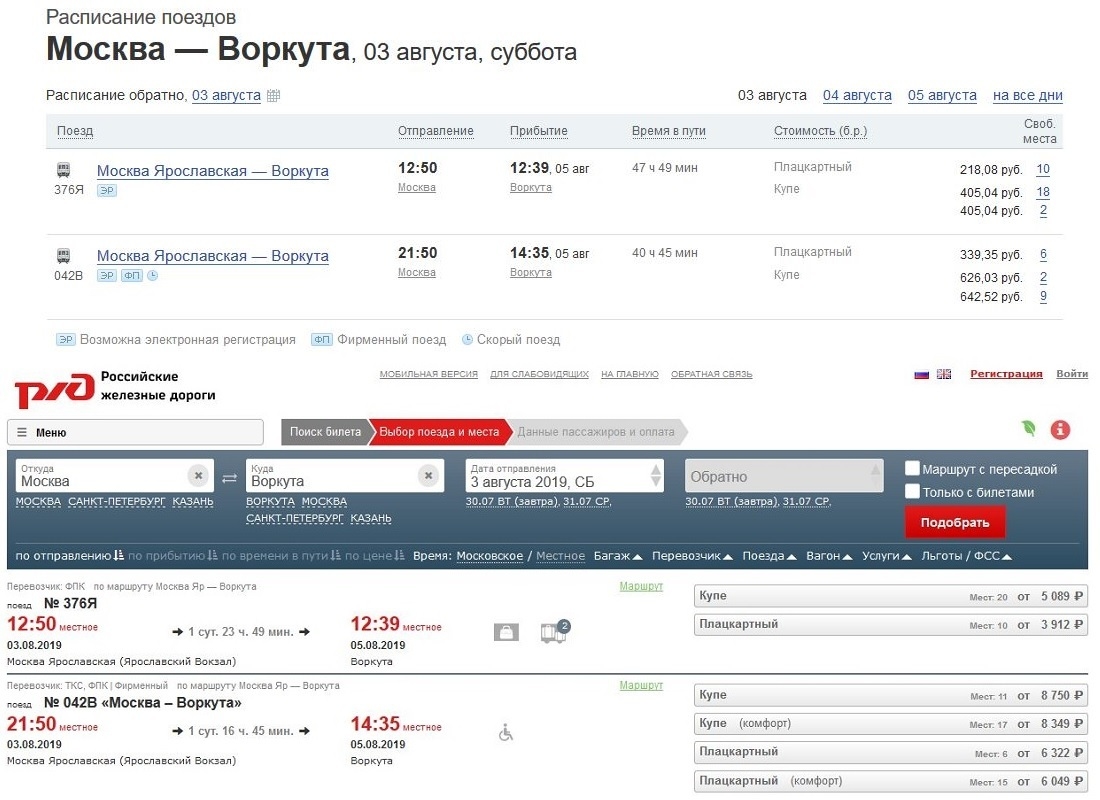Go to the Поиск билета step
1100x800 pixels.
pyautogui.click(x=325, y=432)
